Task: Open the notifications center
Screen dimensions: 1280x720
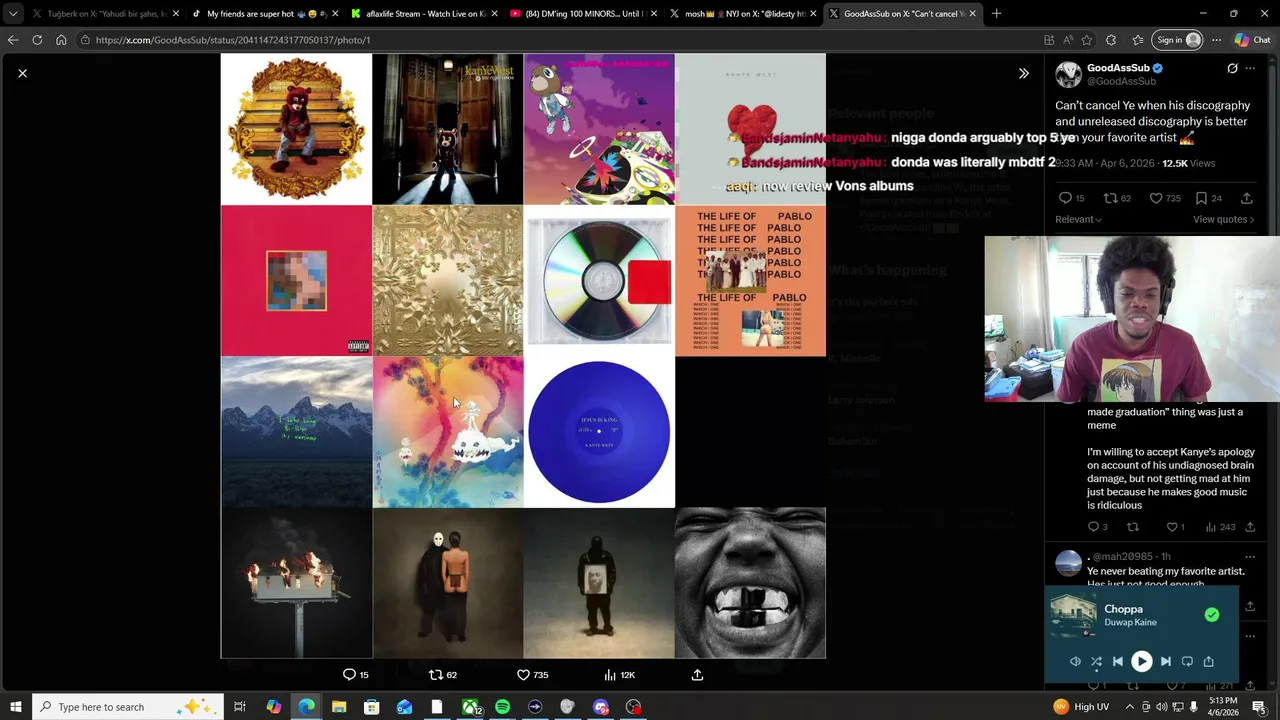Action: tap(1258, 707)
